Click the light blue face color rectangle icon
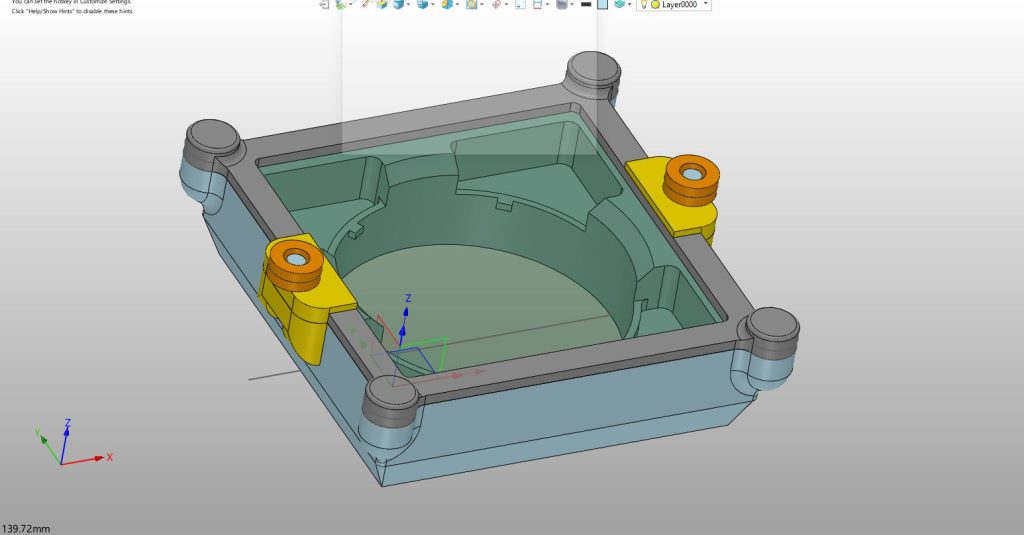This screenshot has height=535, width=1024. click(602, 4)
